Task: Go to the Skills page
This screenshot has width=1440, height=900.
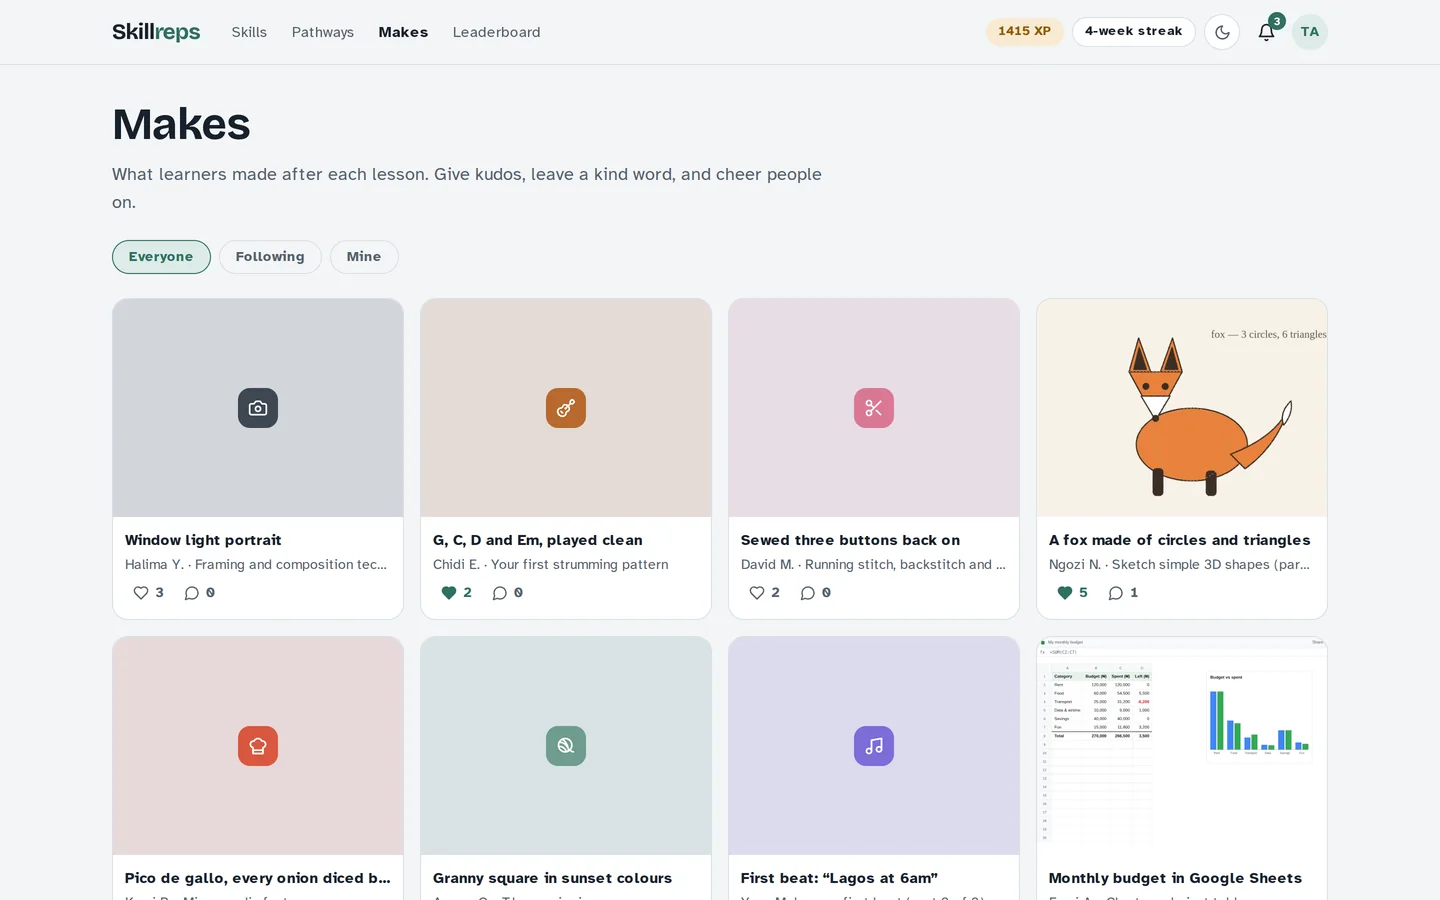Action: coord(249,32)
